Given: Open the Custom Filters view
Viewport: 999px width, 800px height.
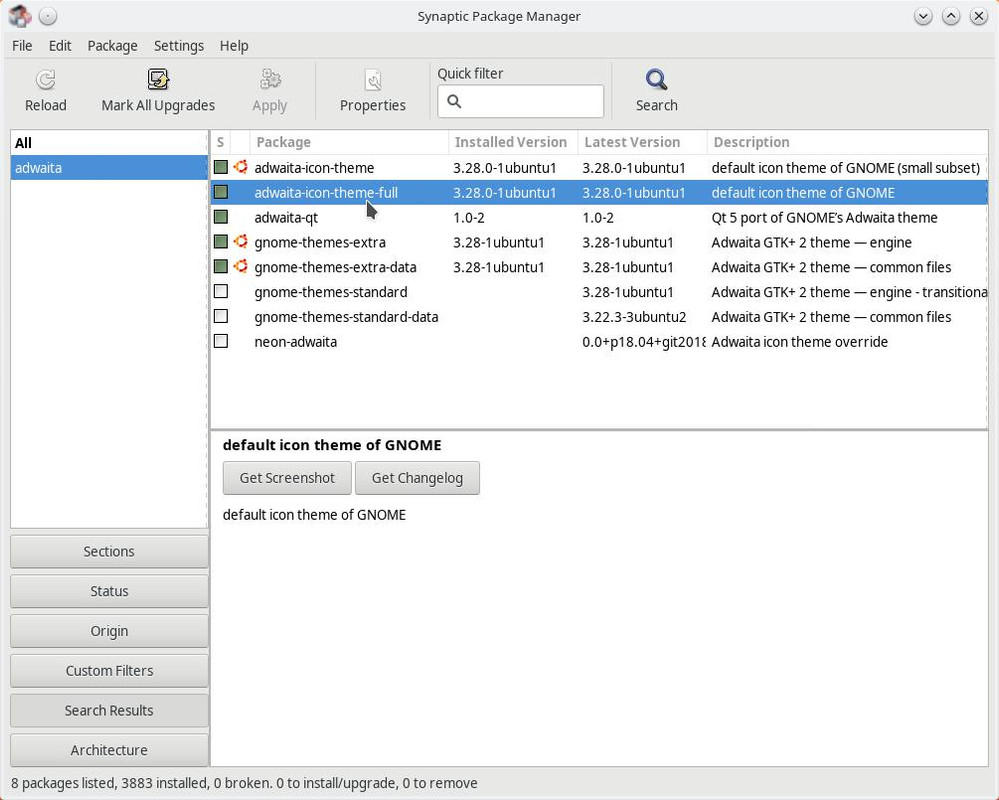Looking at the screenshot, I should pyautogui.click(x=109, y=671).
